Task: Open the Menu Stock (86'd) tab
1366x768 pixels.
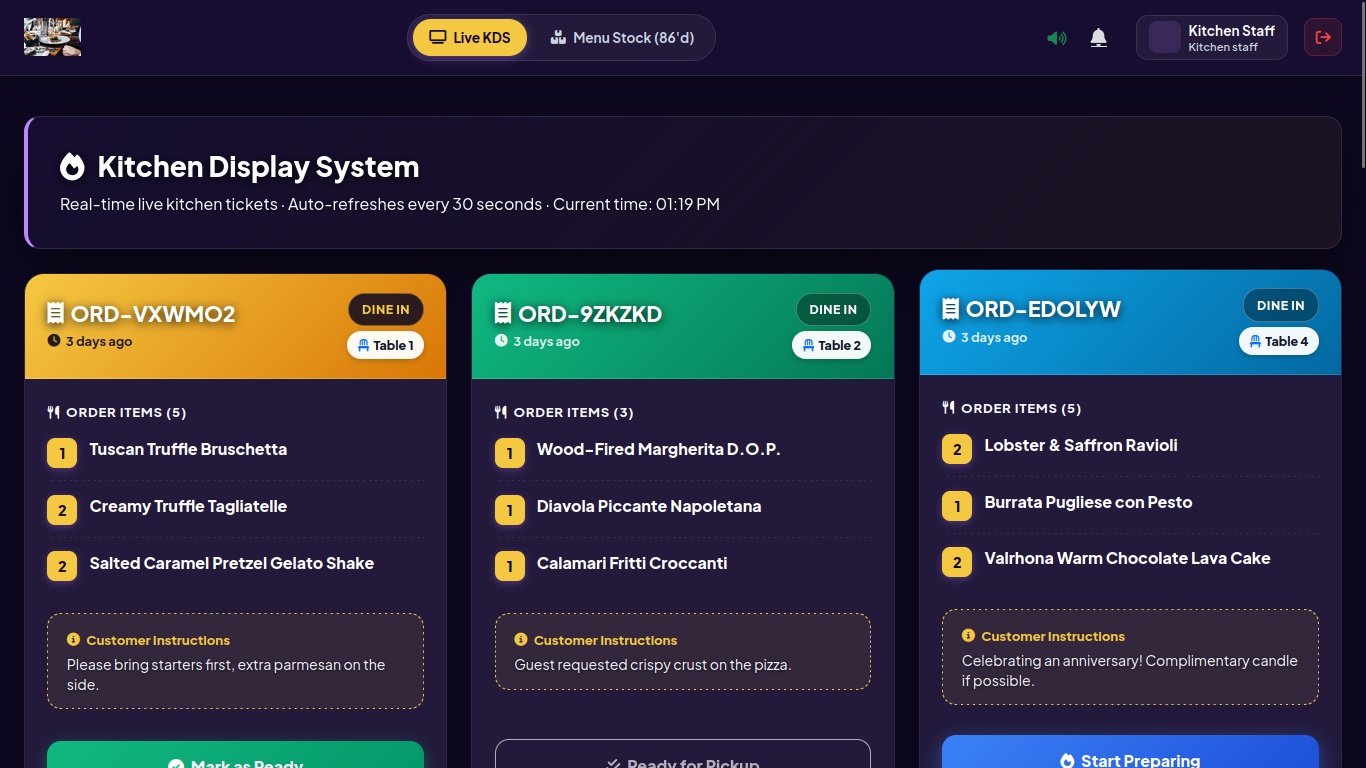Action: pyautogui.click(x=622, y=38)
